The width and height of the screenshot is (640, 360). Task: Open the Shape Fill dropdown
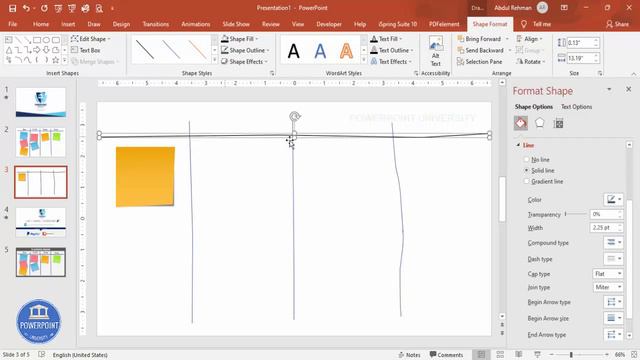click(240, 39)
